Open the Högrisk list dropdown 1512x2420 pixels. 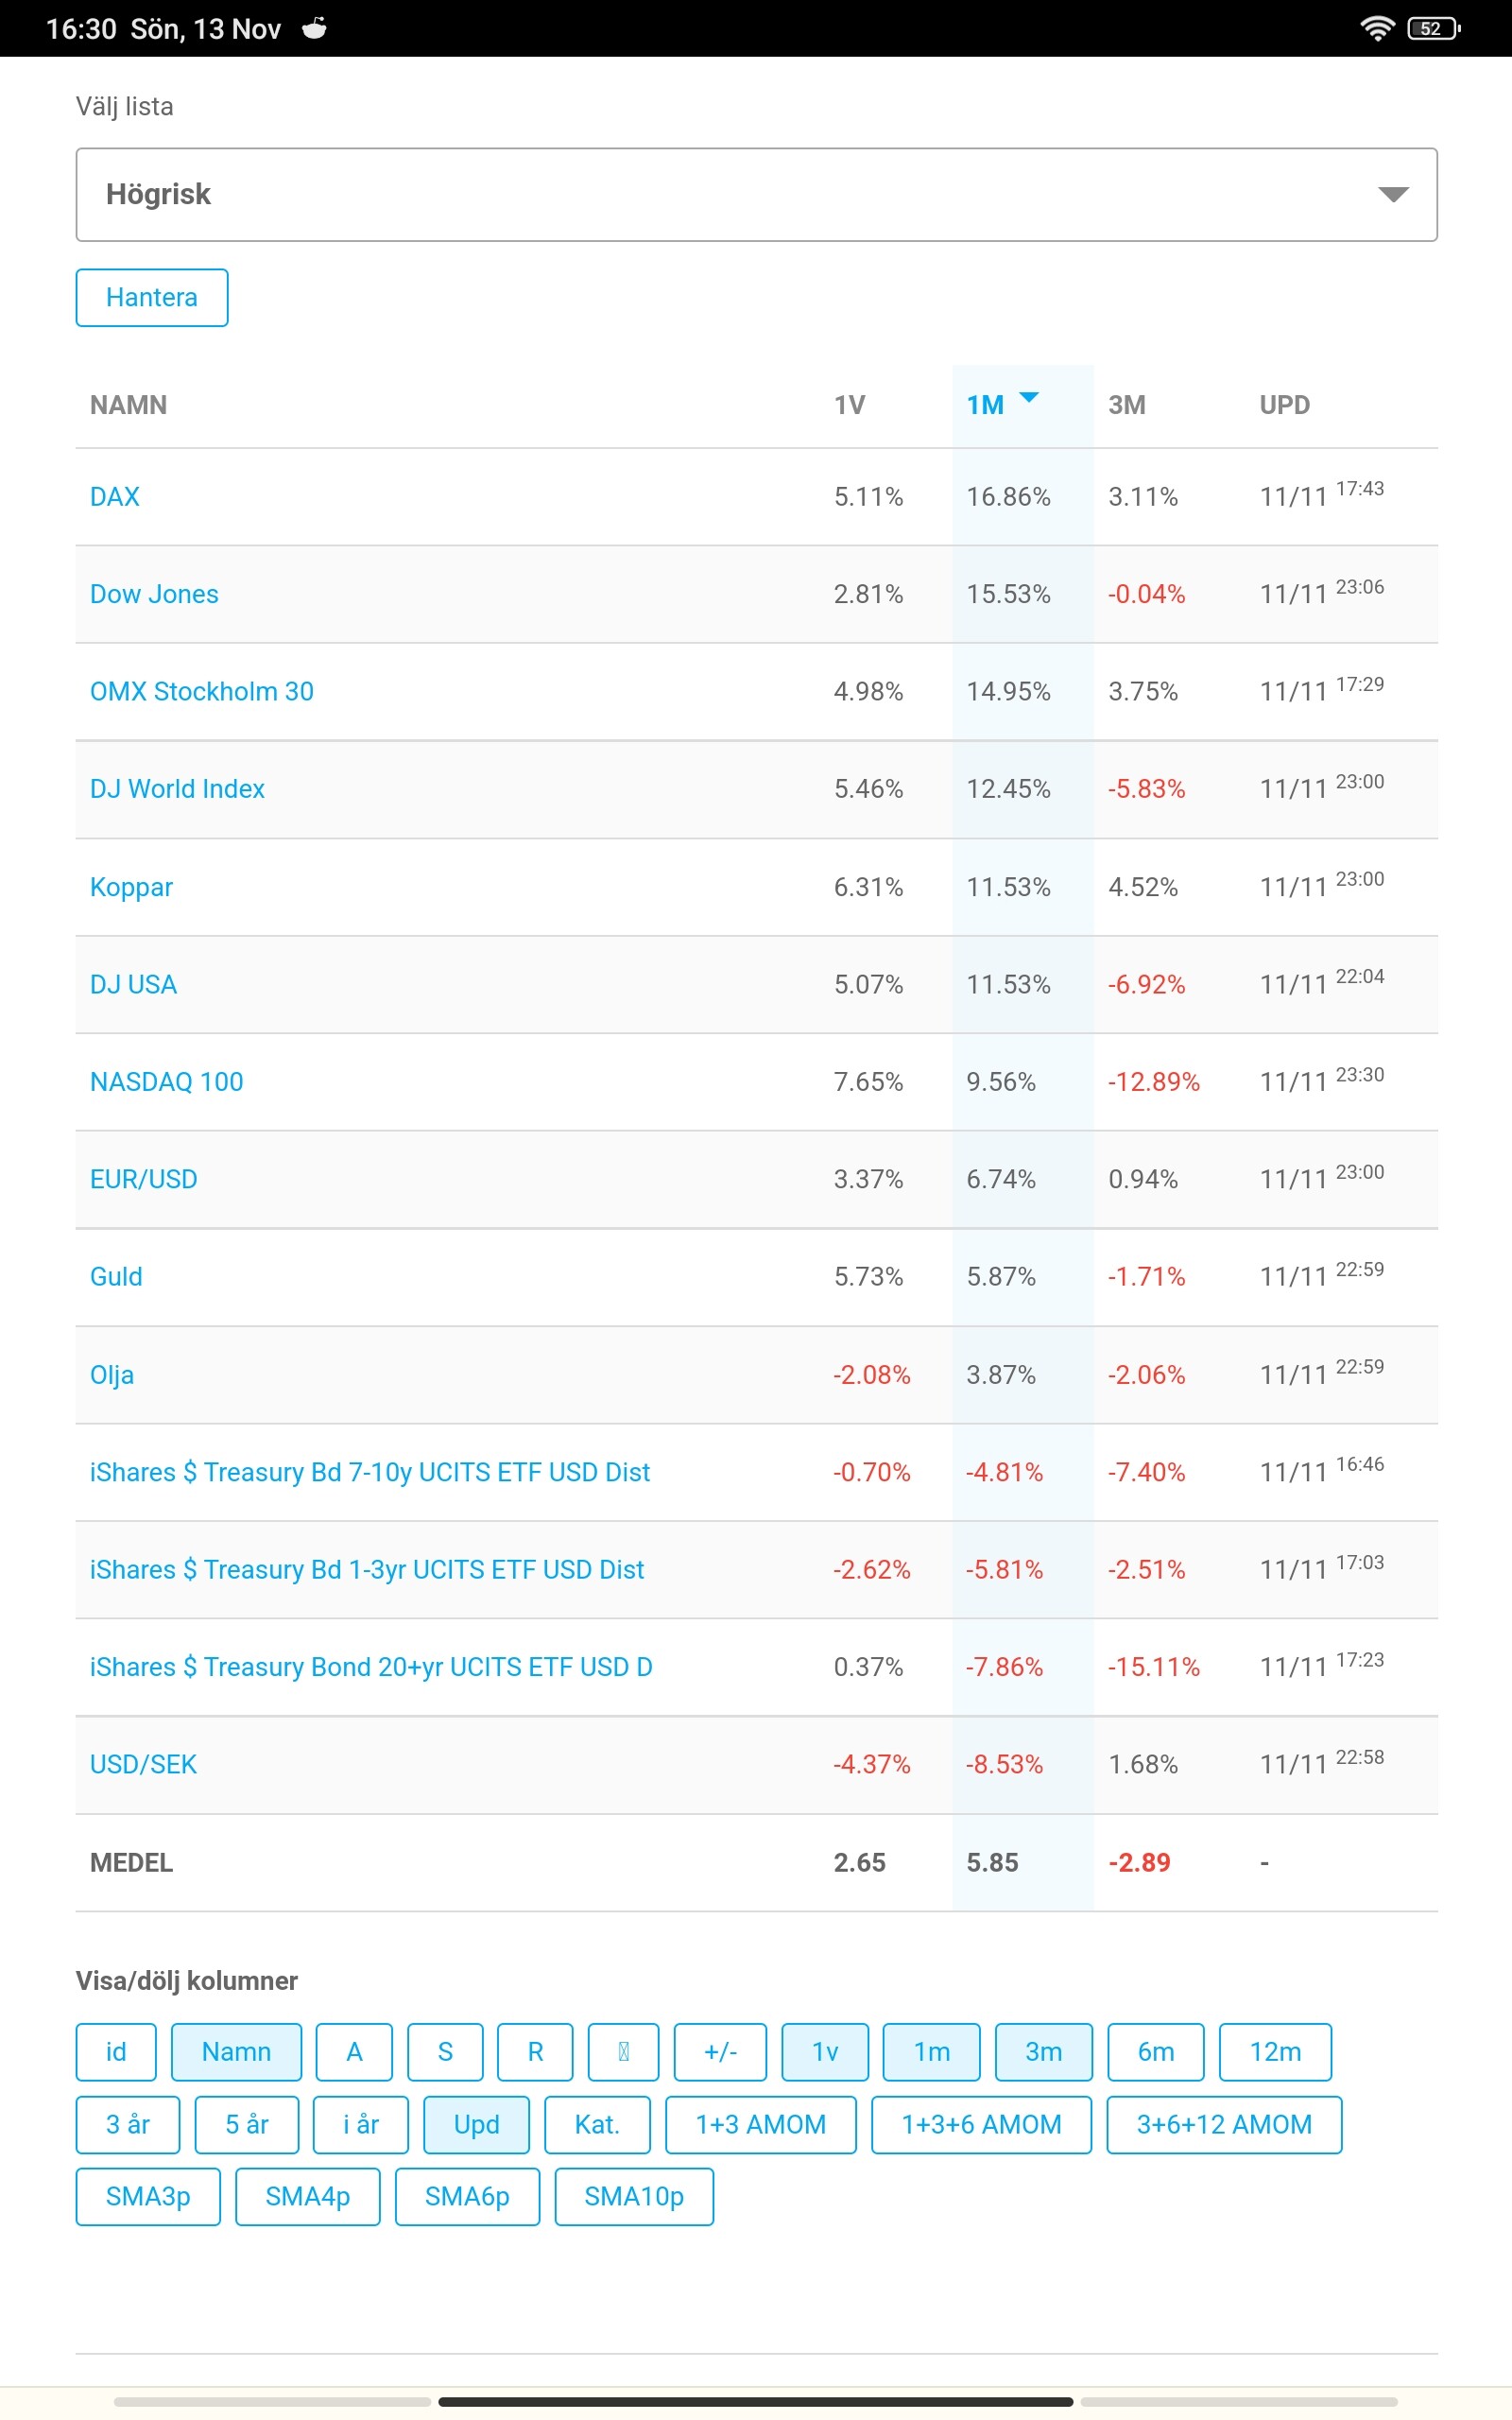(756, 194)
